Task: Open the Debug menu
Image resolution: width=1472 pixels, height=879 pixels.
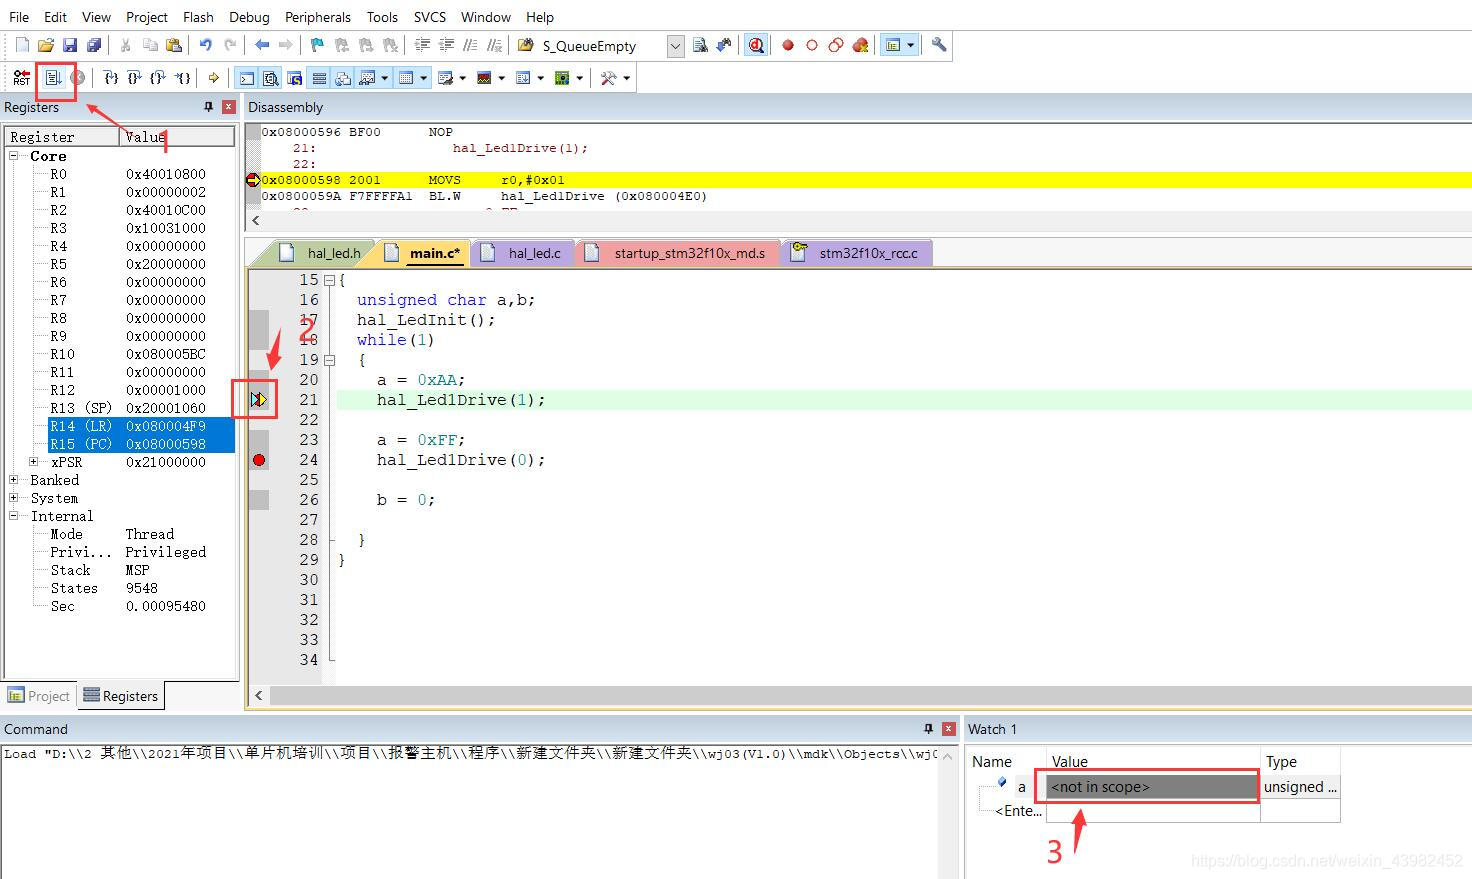Action: click(249, 17)
